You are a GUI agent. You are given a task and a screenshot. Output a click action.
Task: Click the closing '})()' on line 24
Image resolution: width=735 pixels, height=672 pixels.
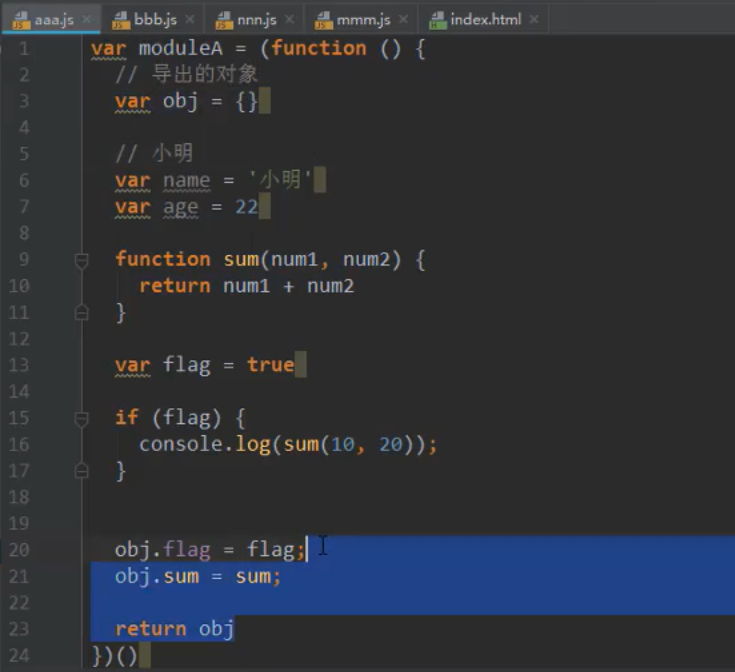(x=115, y=656)
